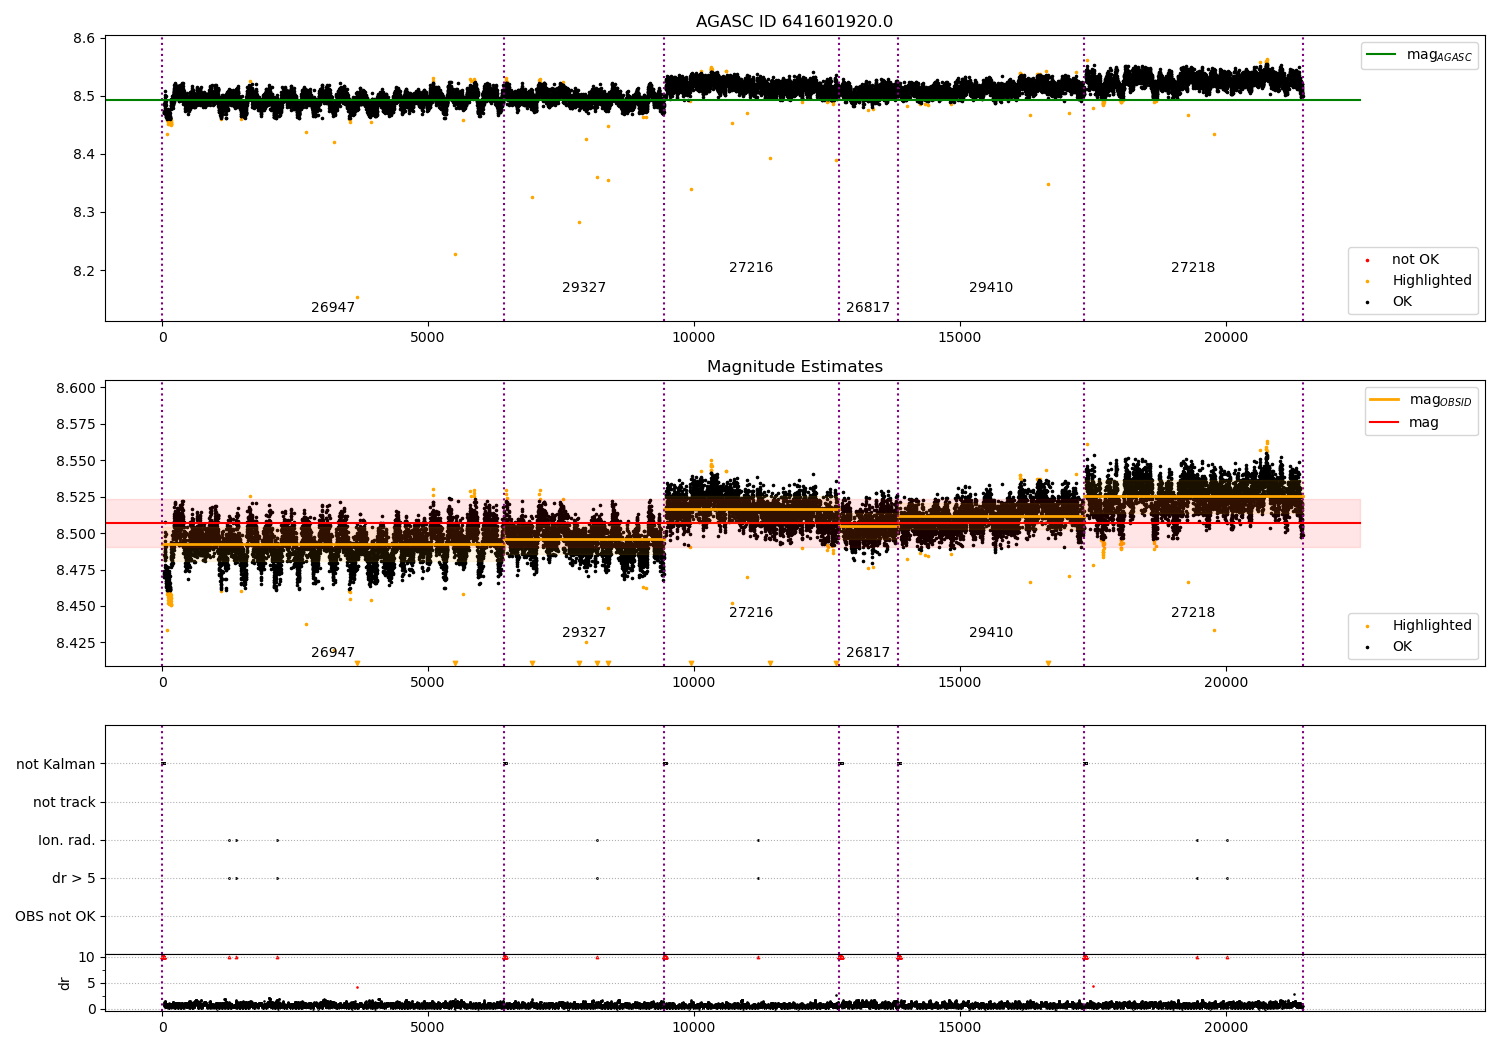Select obsid 29327 in Magnitude Estimates plot
This screenshot has height=1050, width=1500.
tap(584, 633)
